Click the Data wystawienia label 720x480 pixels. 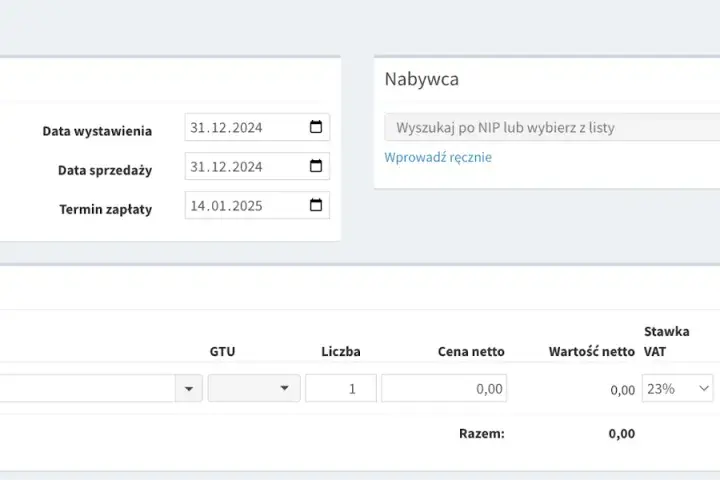(x=97, y=131)
